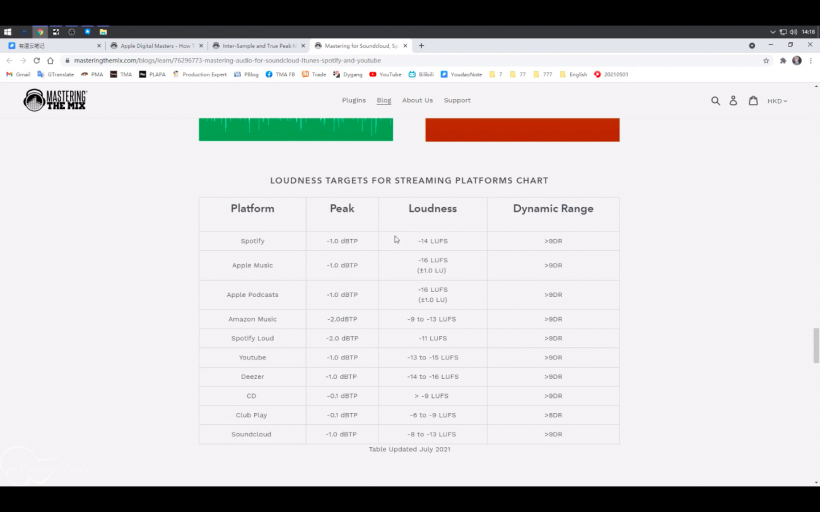Click the site search magnifier icon
820x512 pixels.
[x=715, y=100]
